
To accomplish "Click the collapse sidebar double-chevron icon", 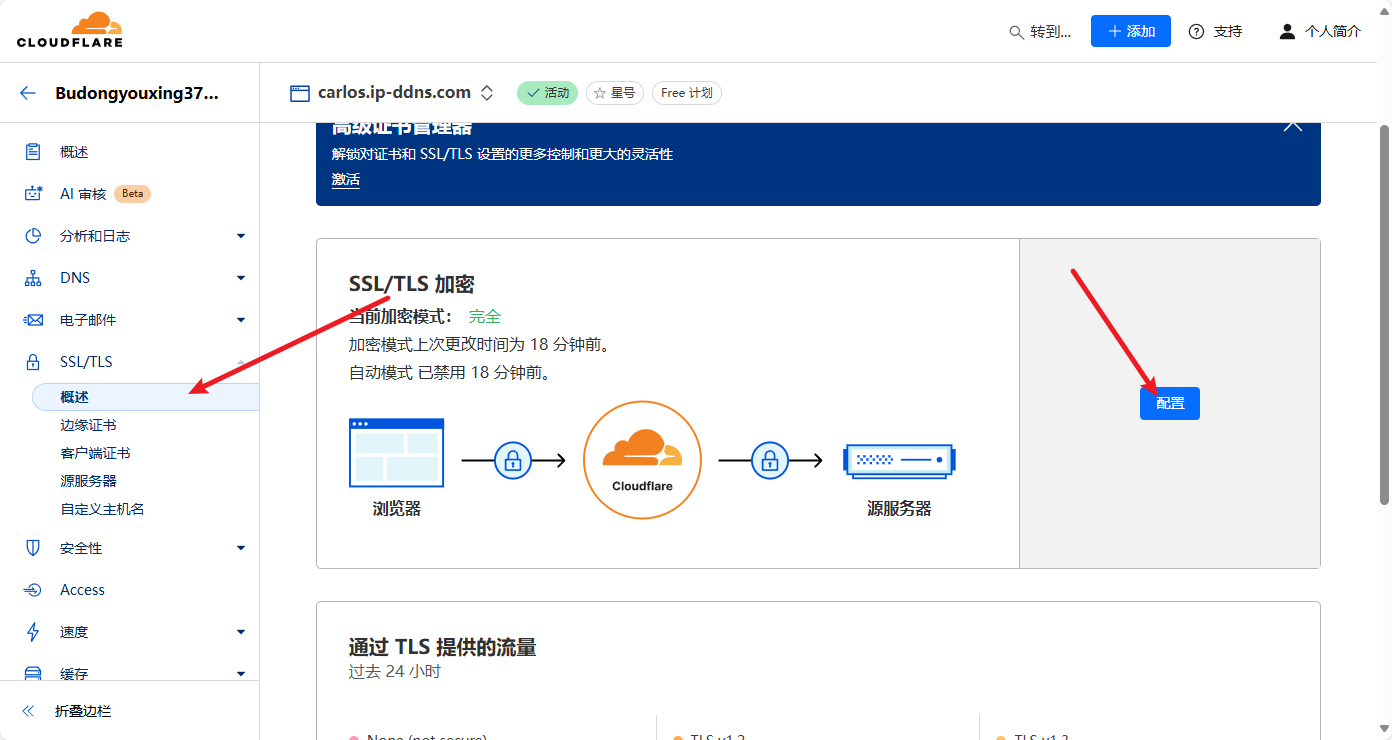I will pos(28,711).
